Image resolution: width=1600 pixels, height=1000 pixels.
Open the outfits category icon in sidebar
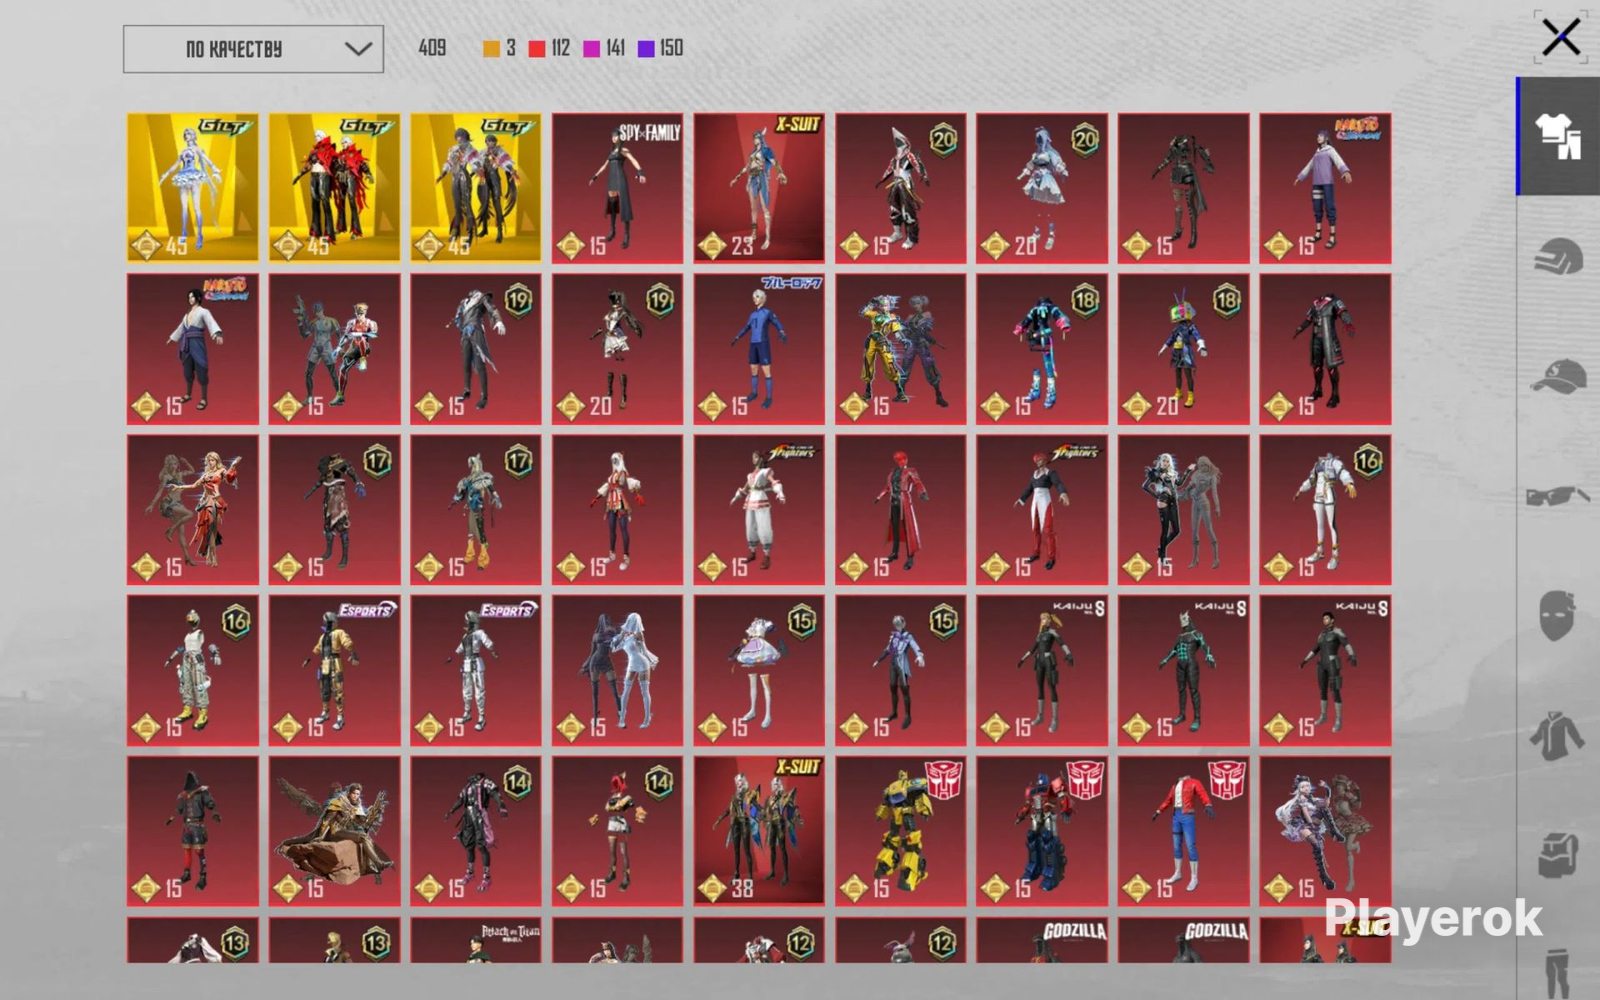click(x=1559, y=137)
